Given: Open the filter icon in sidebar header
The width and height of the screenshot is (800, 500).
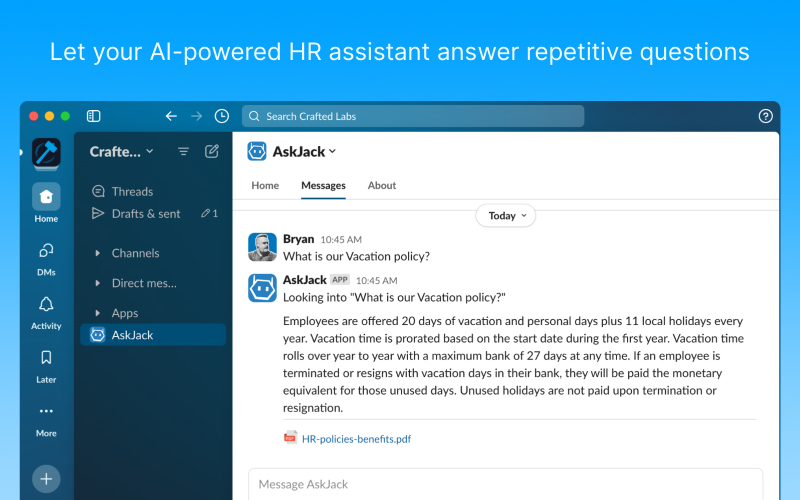Looking at the screenshot, I should click(x=183, y=152).
